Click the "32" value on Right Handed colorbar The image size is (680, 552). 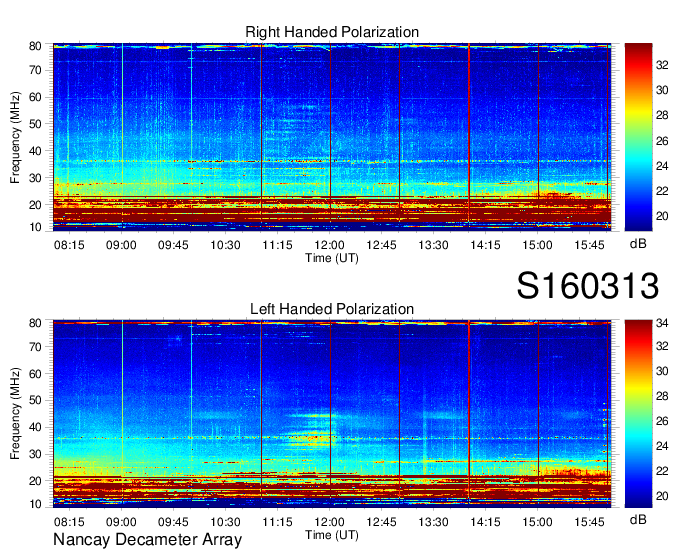(662, 65)
